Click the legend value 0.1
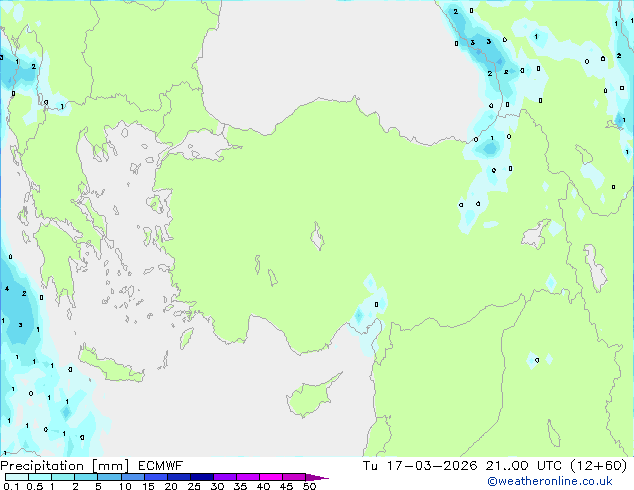 [11, 486]
